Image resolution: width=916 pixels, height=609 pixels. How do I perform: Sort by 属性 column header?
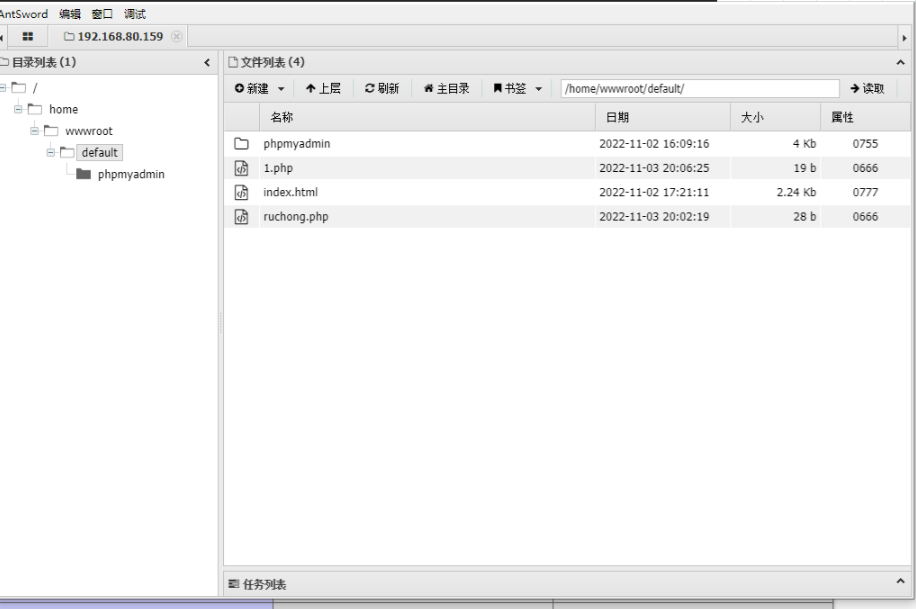(842, 117)
